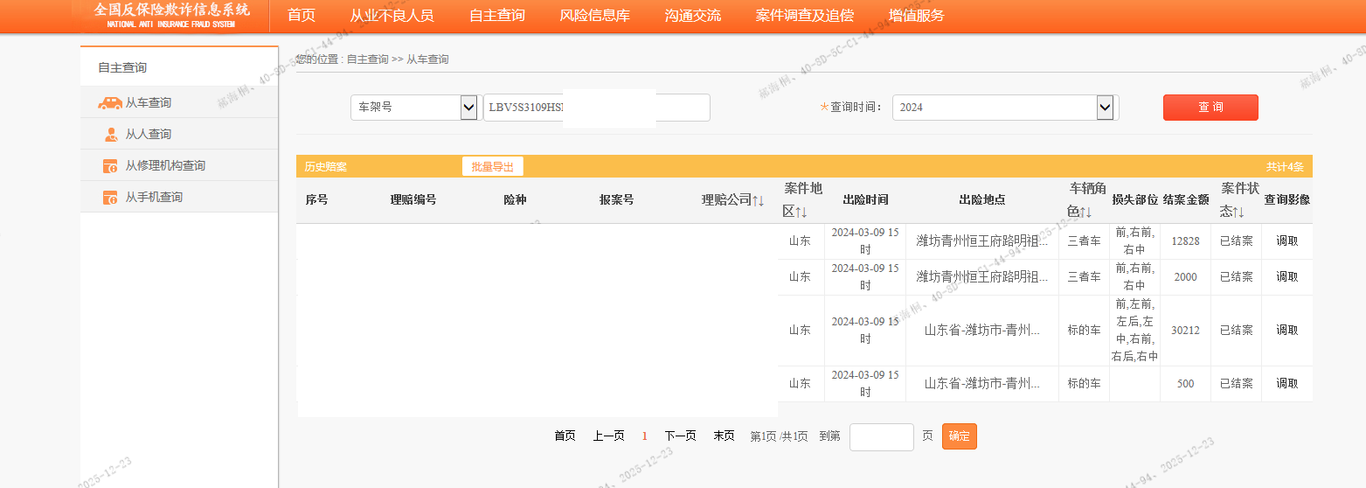Sort by 理赔公司 using its arrows icon
Viewport: 1366px width, 488px height.
click(x=758, y=200)
